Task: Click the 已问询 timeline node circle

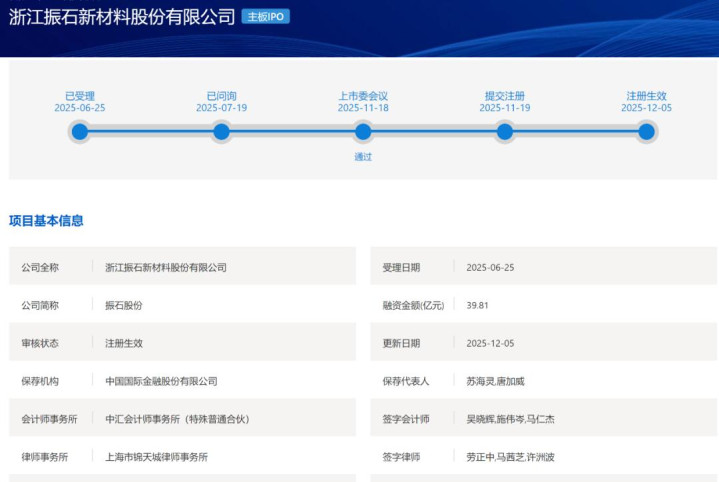Action: (222, 132)
